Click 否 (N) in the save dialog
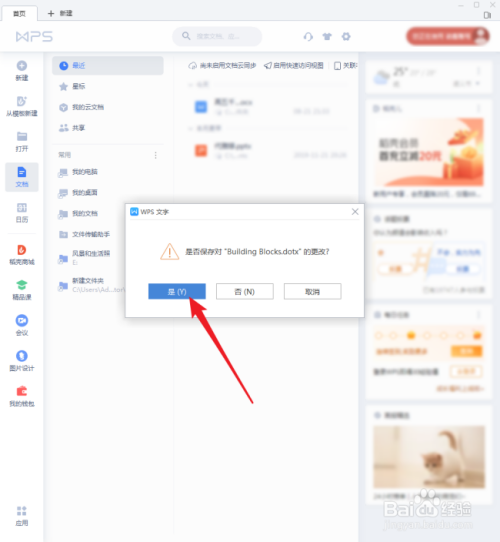This screenshot has height=542, width=500. [x=244, y=291]
